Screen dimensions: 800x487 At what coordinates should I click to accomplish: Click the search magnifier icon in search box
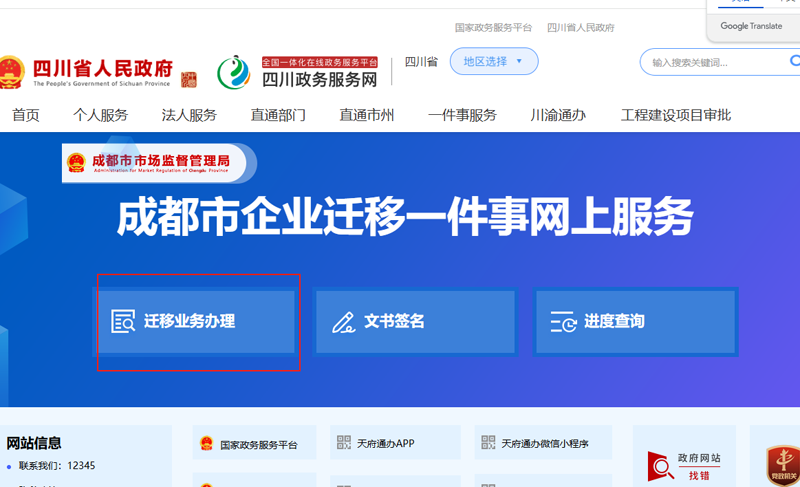[x=795, y=61]
